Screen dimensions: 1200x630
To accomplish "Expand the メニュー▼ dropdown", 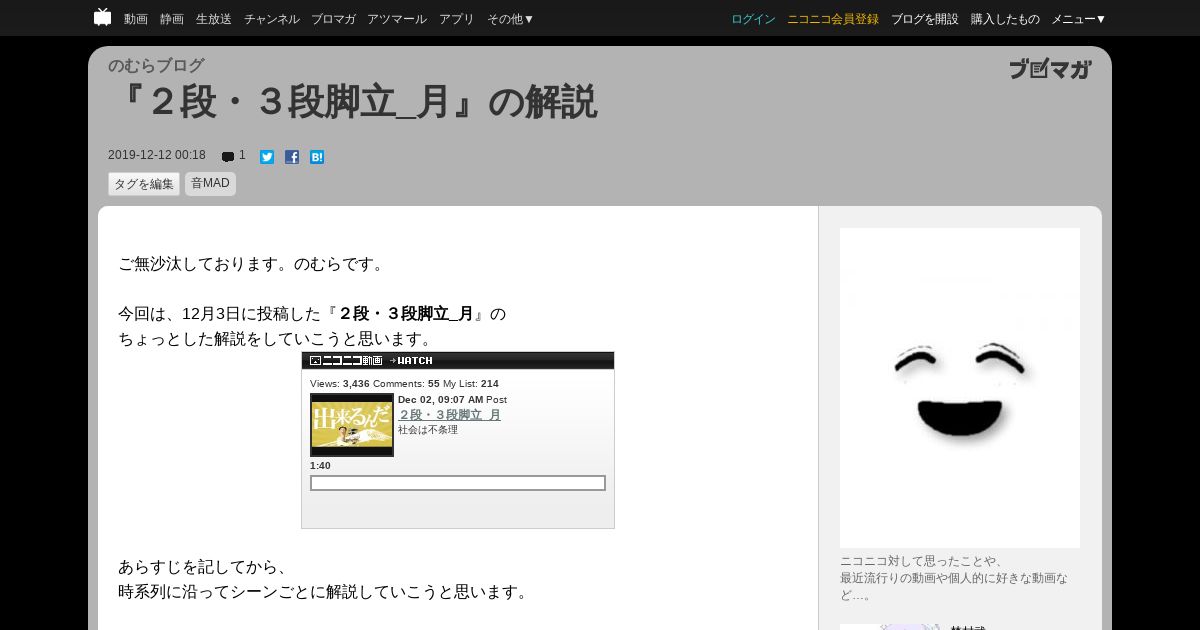I will tap(1079, 19).
